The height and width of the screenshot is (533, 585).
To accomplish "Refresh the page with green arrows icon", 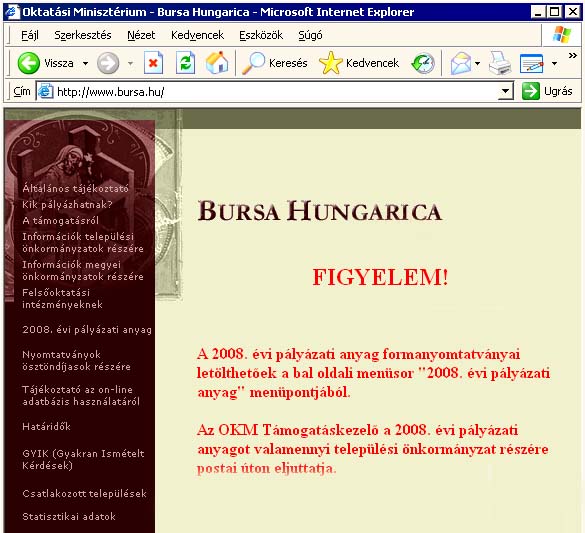I will [x=185, y=62].
